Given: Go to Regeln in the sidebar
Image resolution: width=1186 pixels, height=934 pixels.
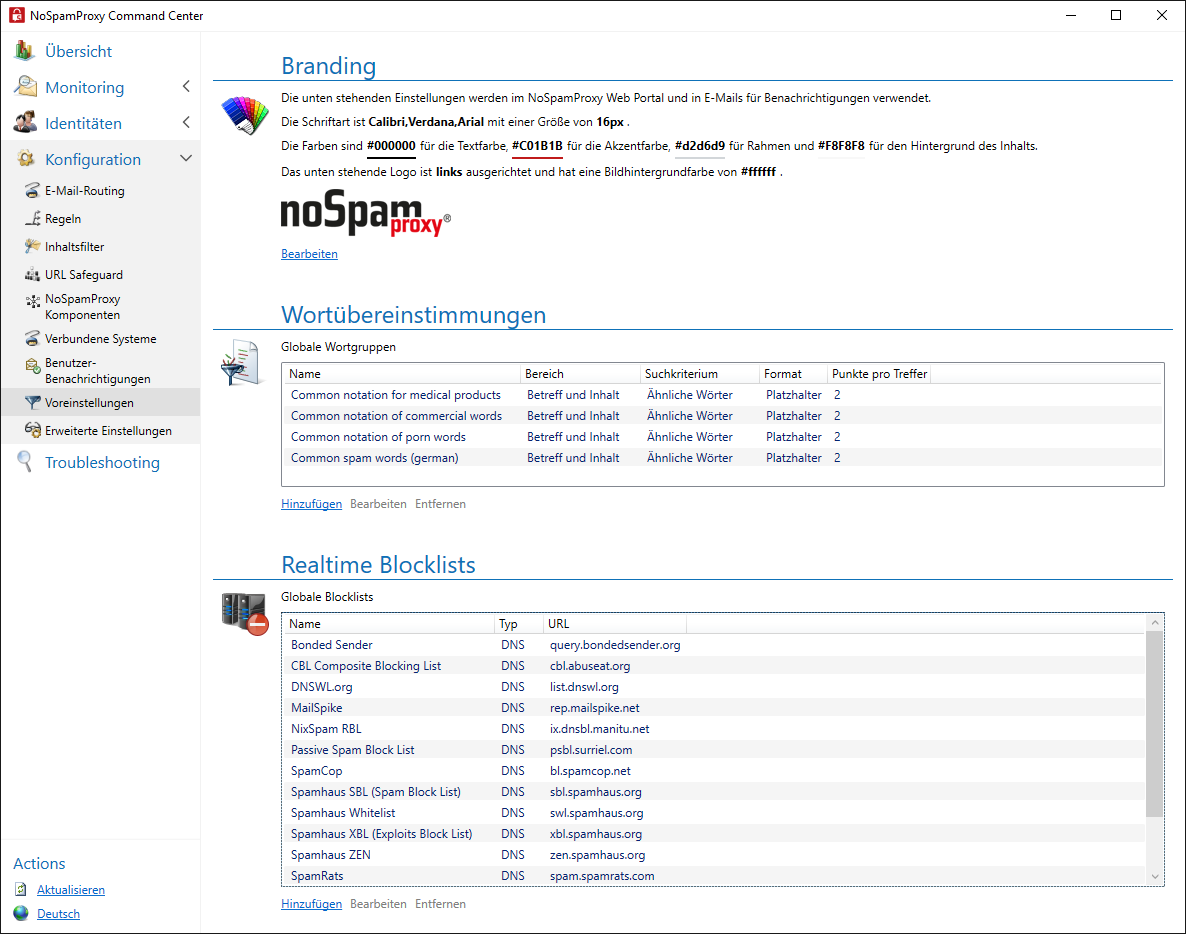Looking at the screenshot, I should point(63,219).
